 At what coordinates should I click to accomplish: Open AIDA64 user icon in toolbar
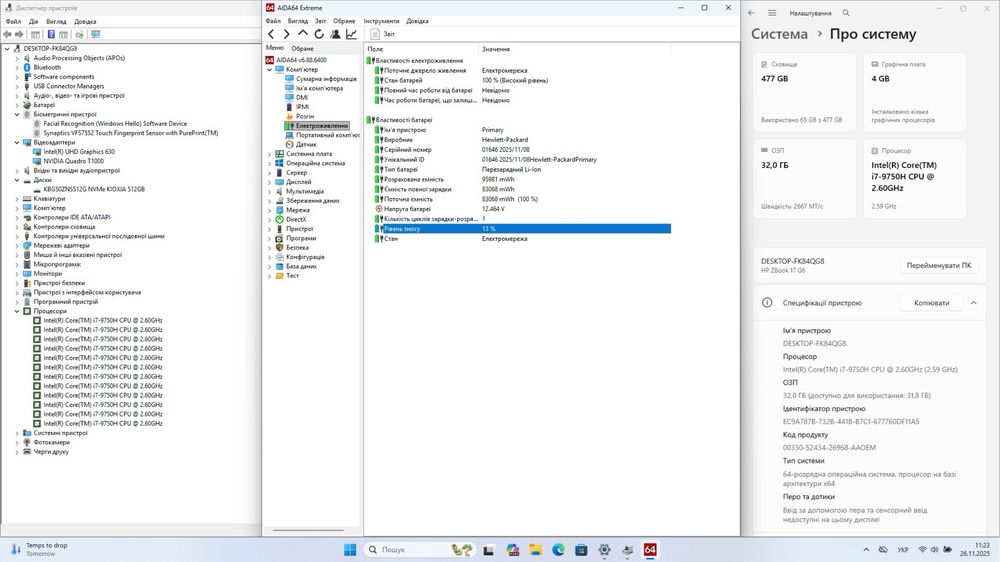(x=335, y=34)
